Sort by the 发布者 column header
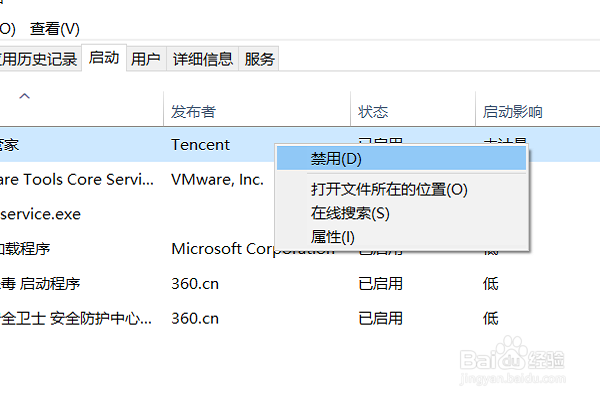This screenshot has width=600, height=400. pos(194,111)
